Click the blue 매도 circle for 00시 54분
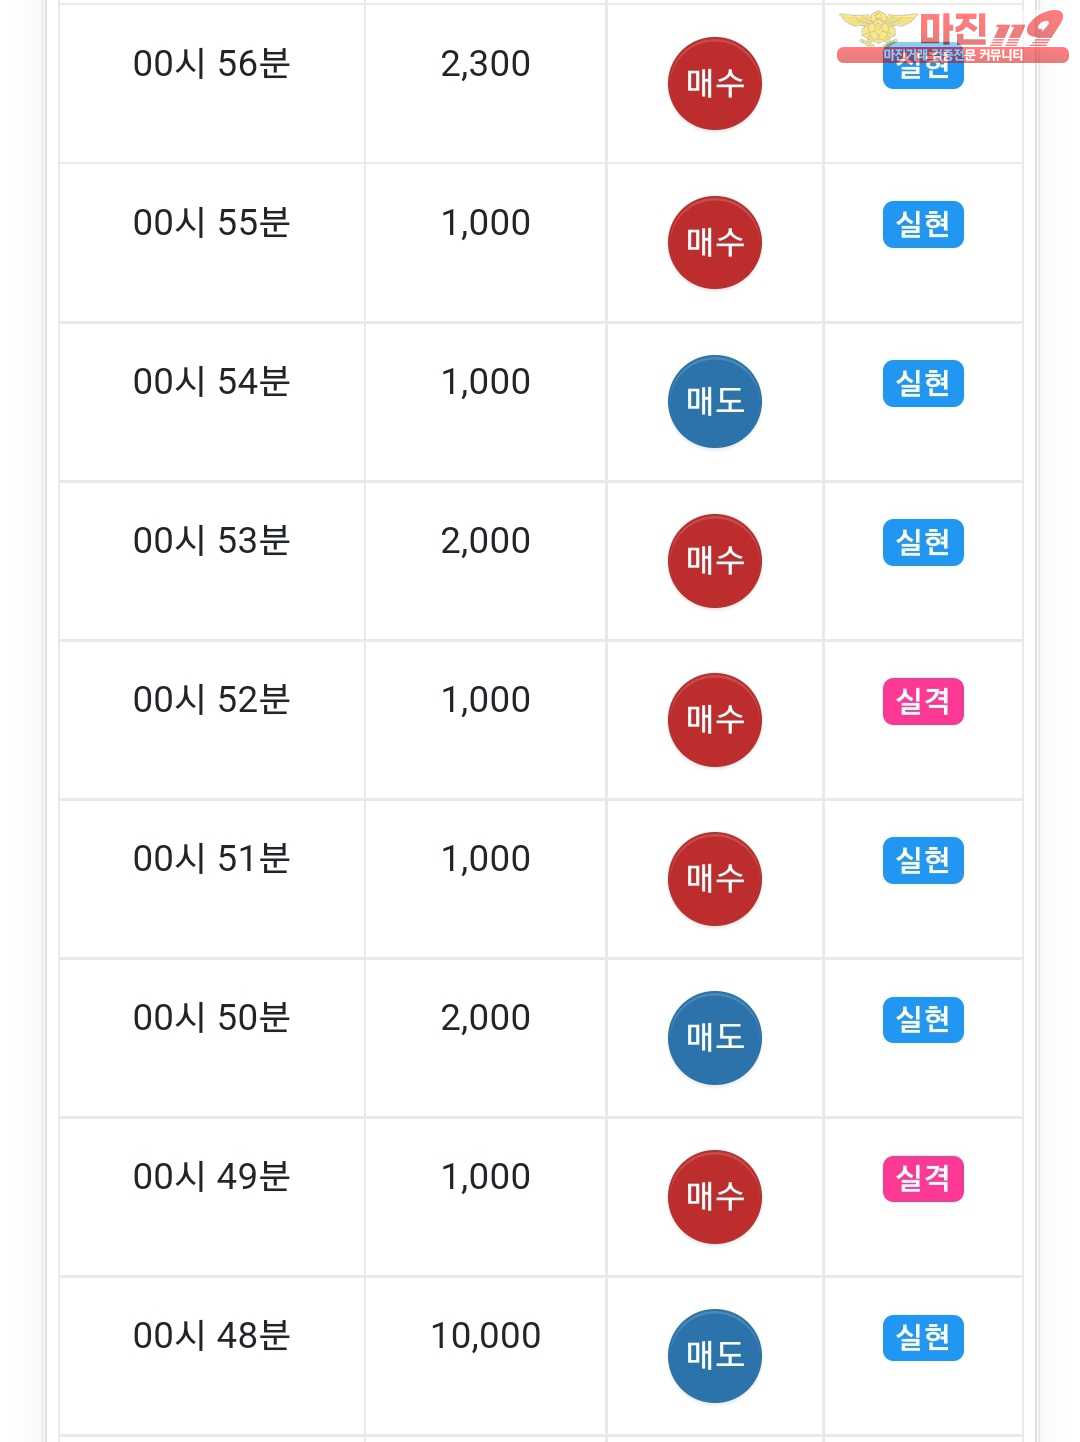Image resolution: width=1080 pixels, height=1442 pixels. click(x=714, y=402)
